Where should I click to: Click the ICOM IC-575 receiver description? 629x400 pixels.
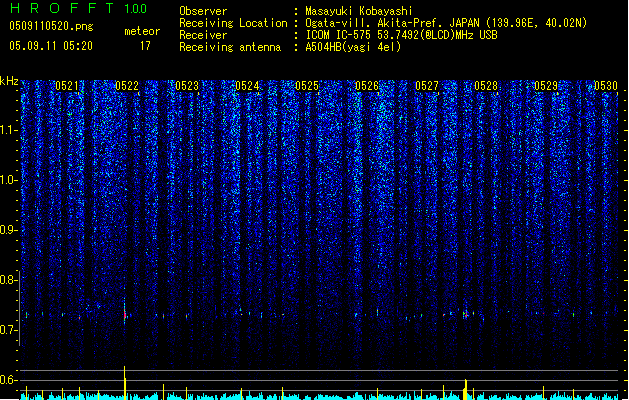401,35
